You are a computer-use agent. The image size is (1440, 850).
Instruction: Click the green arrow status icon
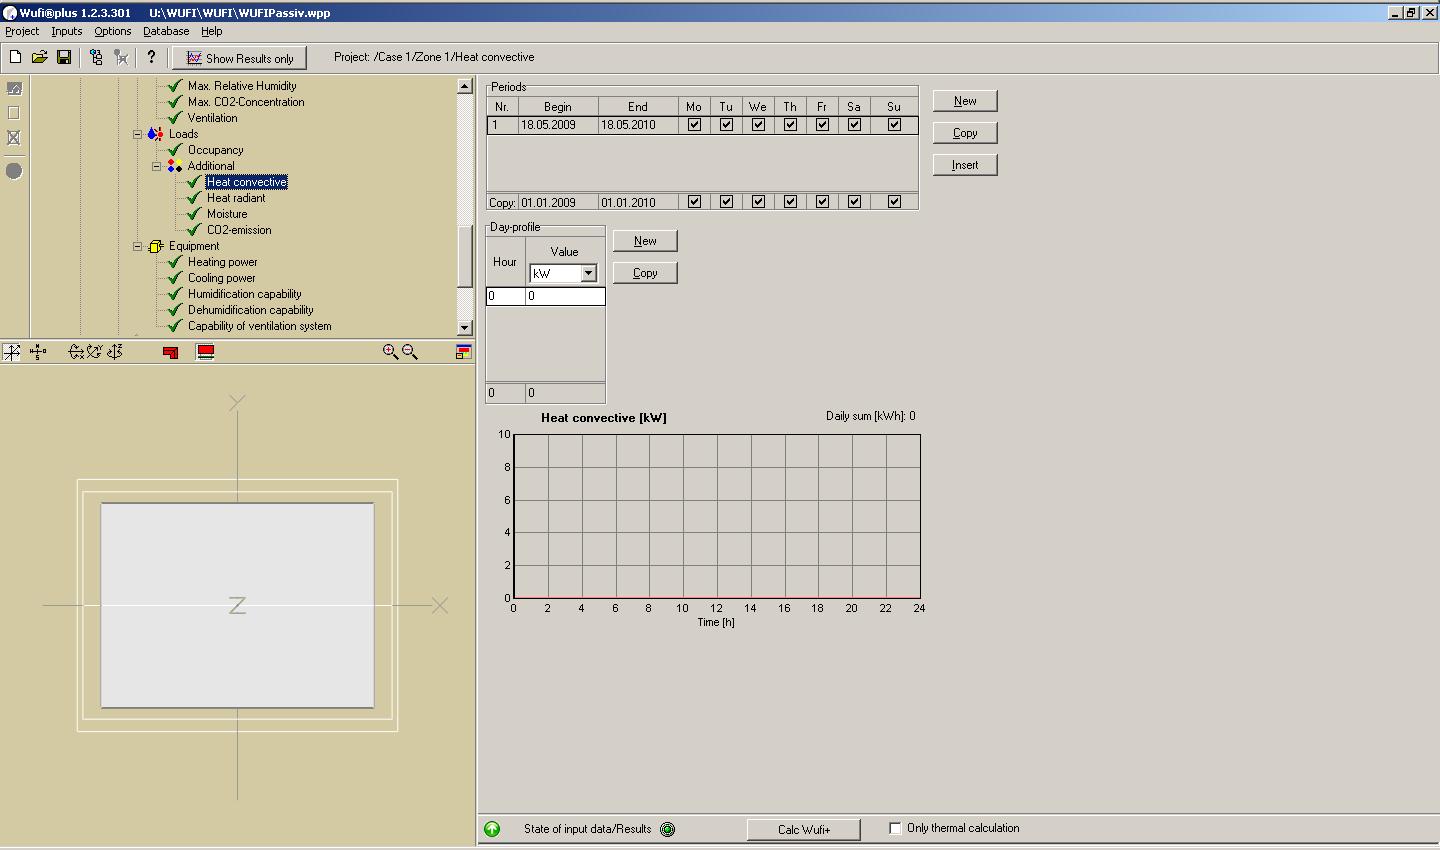tap(492, 829)
